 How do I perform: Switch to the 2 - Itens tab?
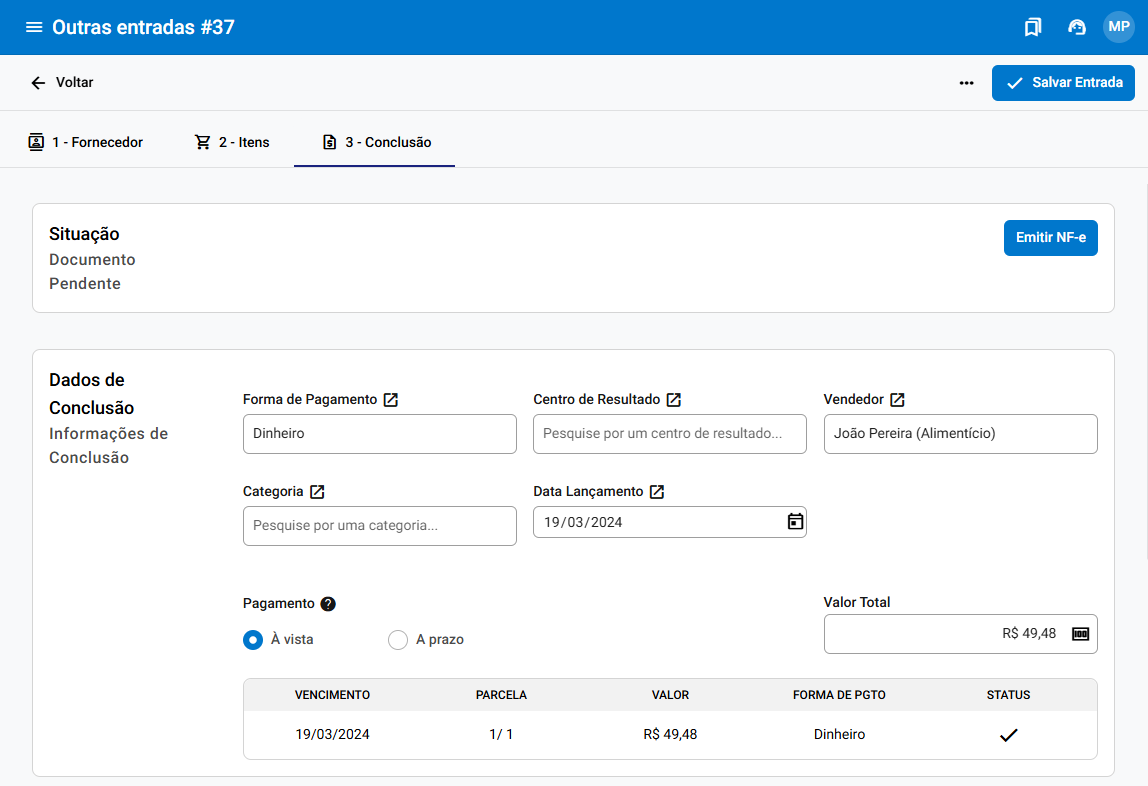pyautogui.click(x=232, y=142)
